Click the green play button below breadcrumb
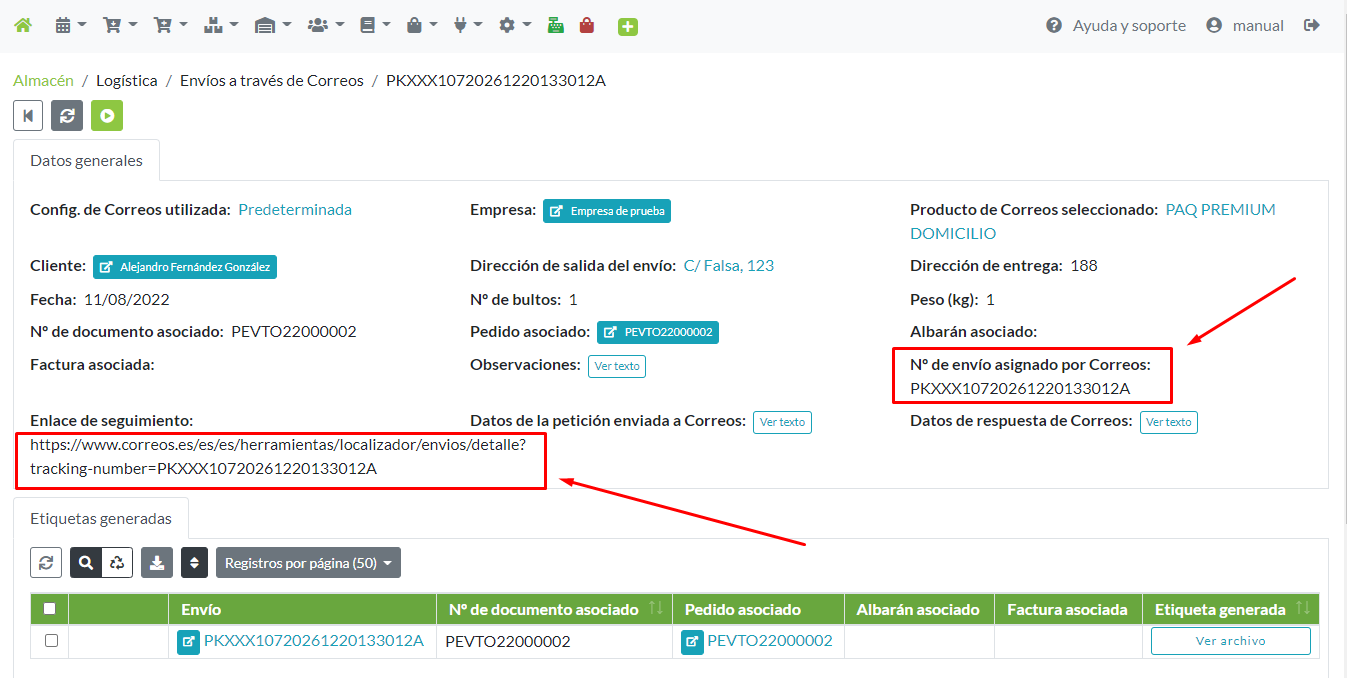This screenshot has height=678, width=1347. (x=107, y=115)
